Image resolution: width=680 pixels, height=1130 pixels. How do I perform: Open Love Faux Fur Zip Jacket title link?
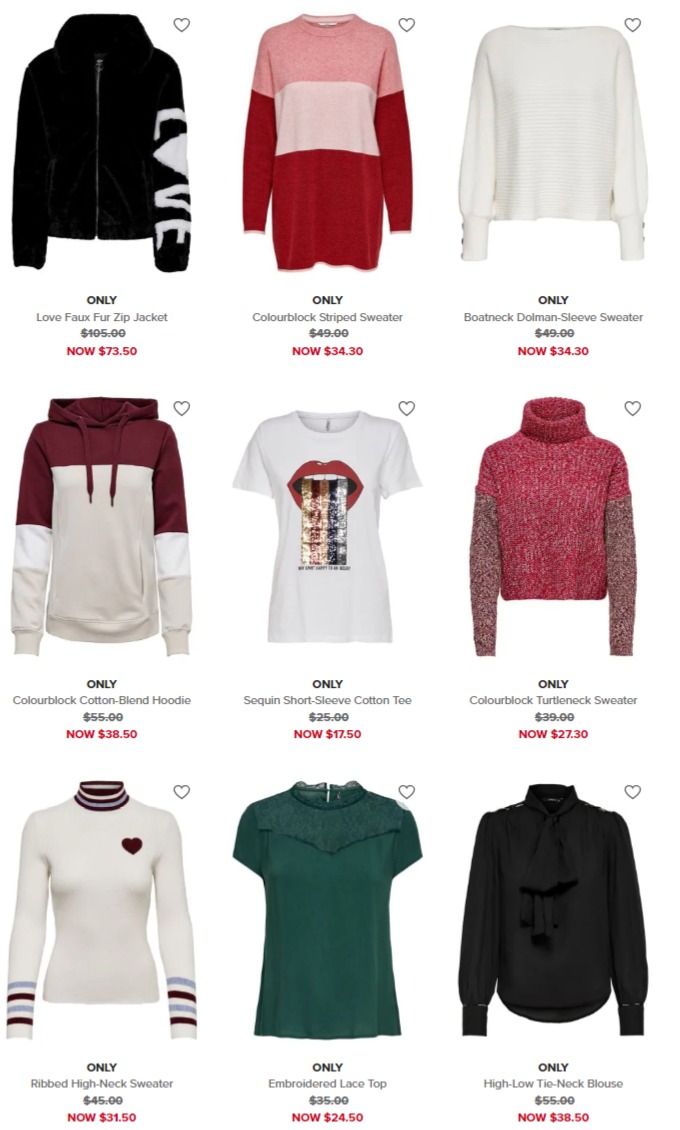coord(102,317)
